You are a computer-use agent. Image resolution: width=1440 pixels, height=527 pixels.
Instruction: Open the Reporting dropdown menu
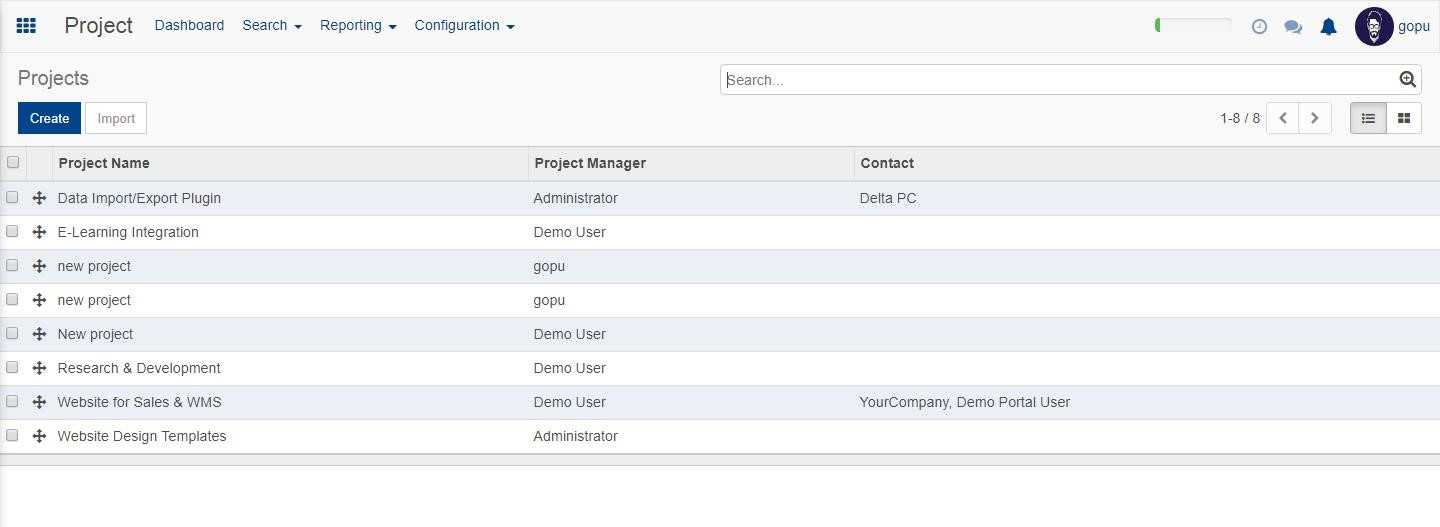[x=357, y=26]
